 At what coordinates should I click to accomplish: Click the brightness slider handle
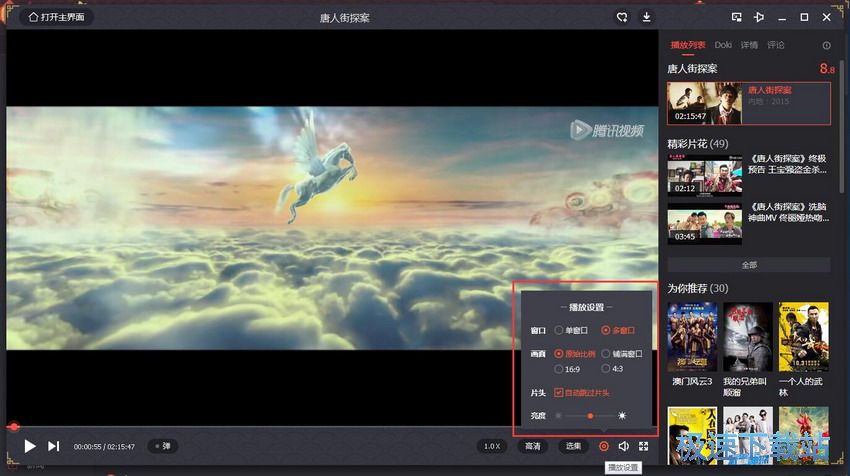tap(590, 416)
